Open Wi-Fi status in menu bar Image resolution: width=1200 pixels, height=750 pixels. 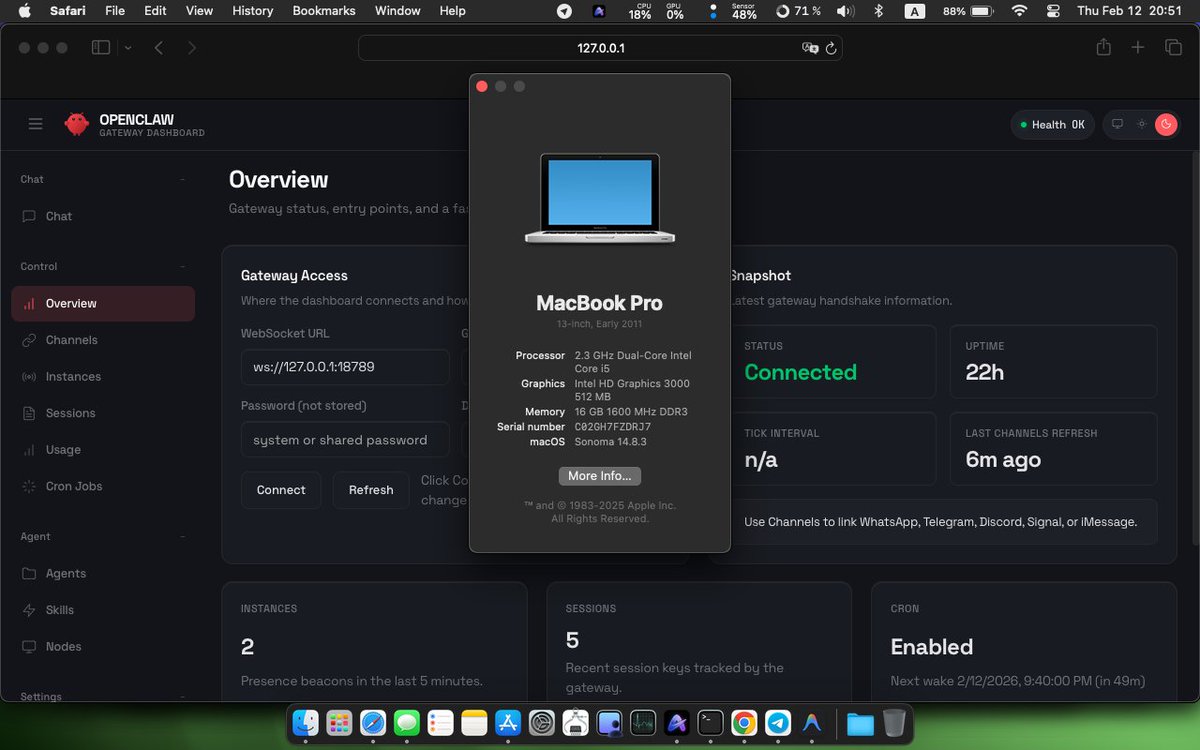coord(1019,11)
